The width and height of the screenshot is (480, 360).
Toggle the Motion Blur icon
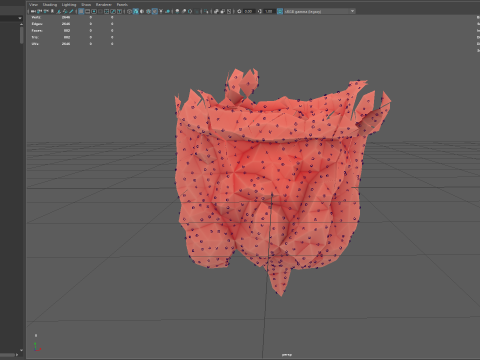coord(183,11)
